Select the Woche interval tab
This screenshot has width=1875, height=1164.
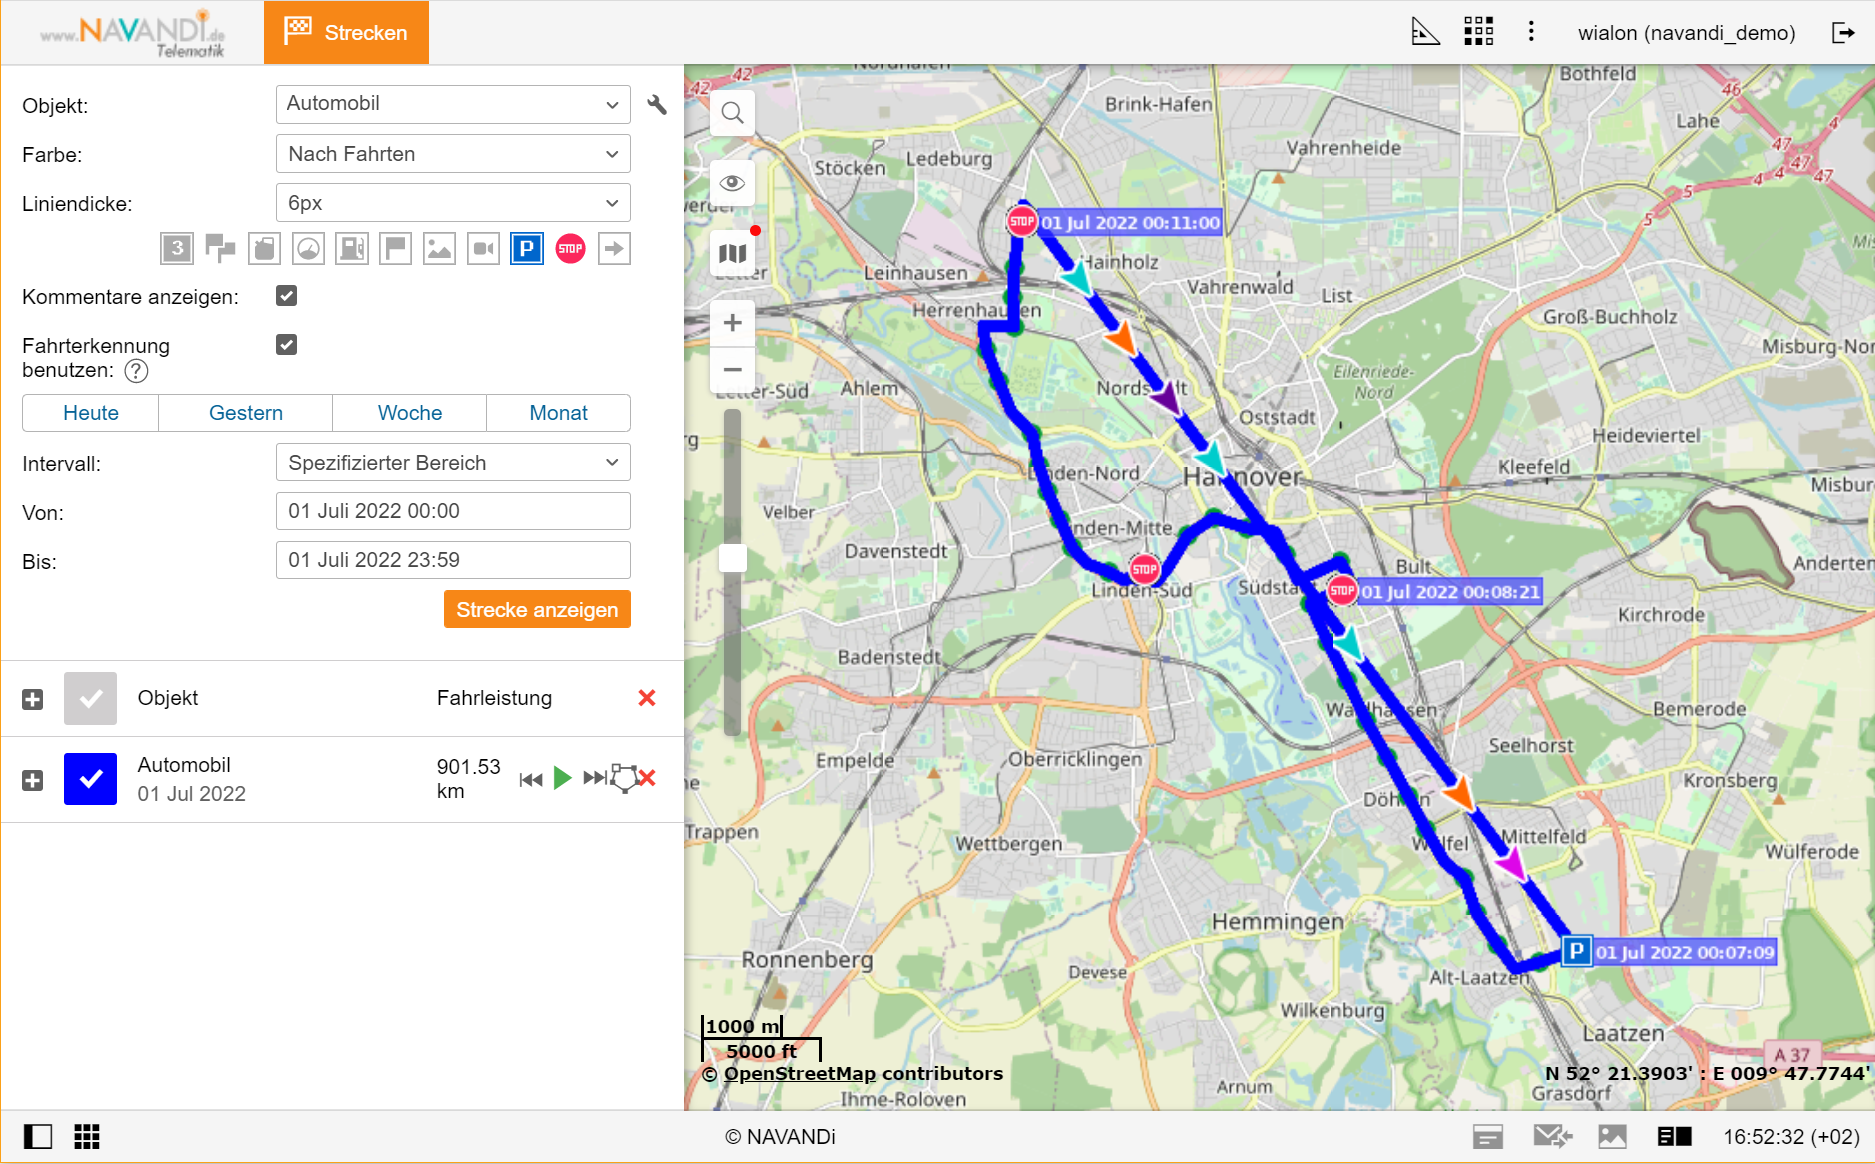(409, 413)
